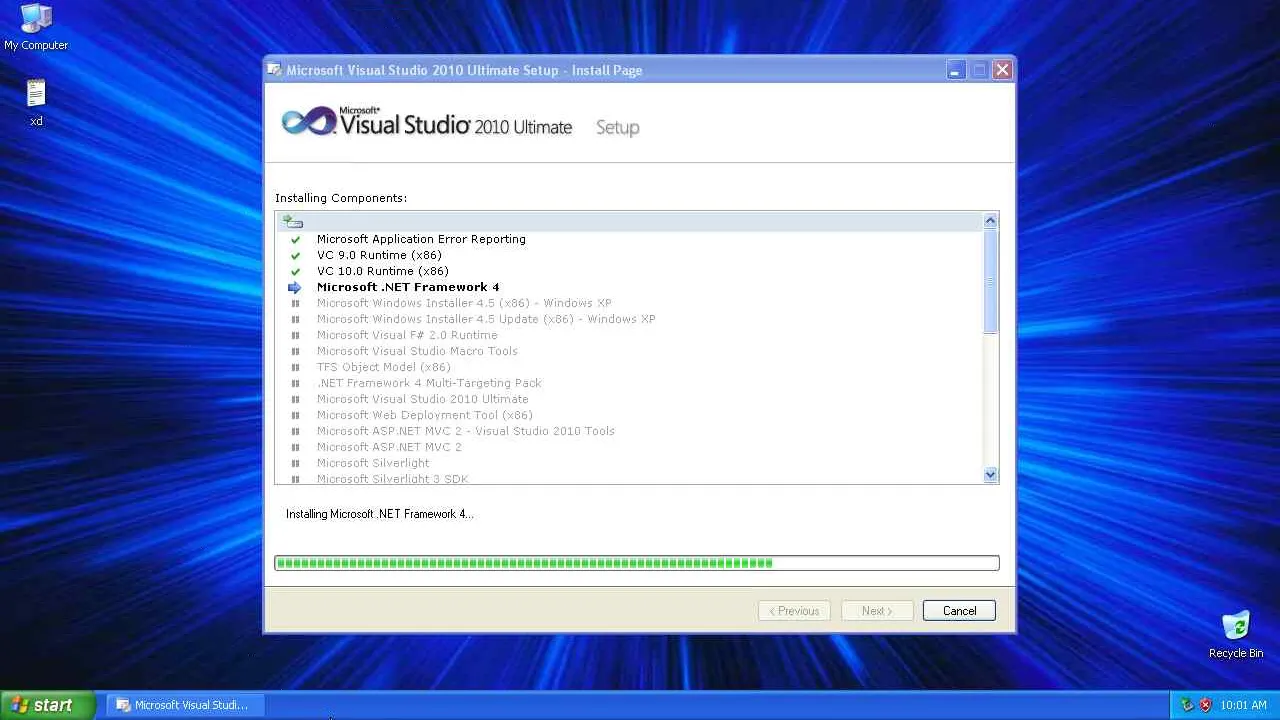Click the greyed-out Previous button
This screenshot has width=1280, height=720.
pyautogui.click(x=794, y=611)
